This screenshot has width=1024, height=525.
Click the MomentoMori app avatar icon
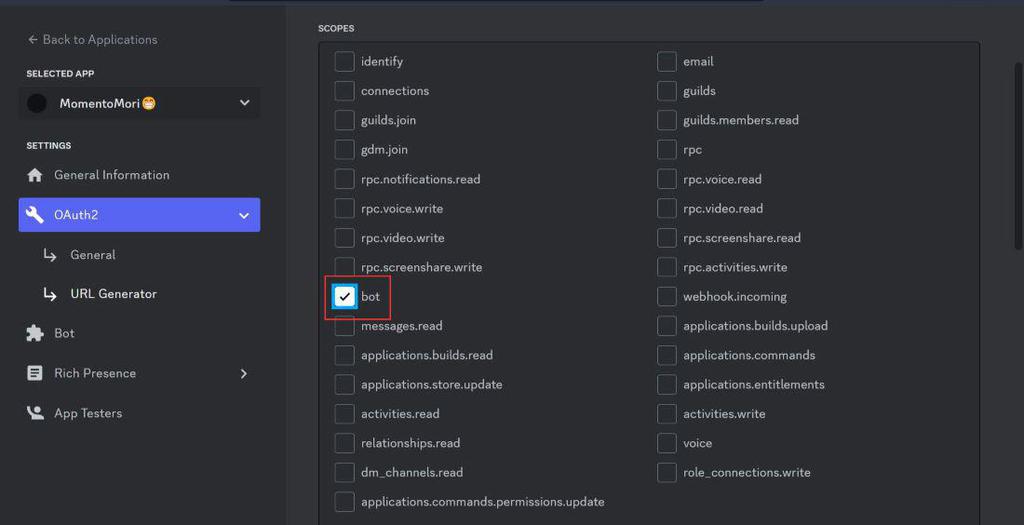[x=37, y=103]
